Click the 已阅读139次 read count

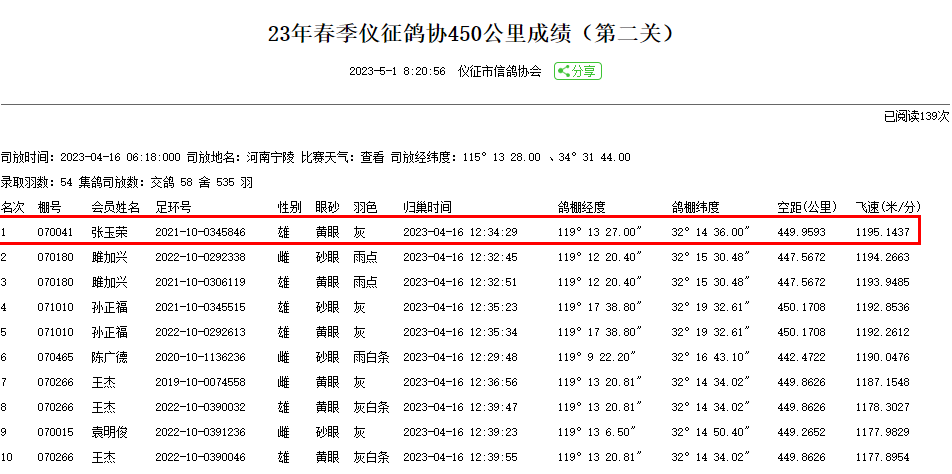tap(916, 117)
